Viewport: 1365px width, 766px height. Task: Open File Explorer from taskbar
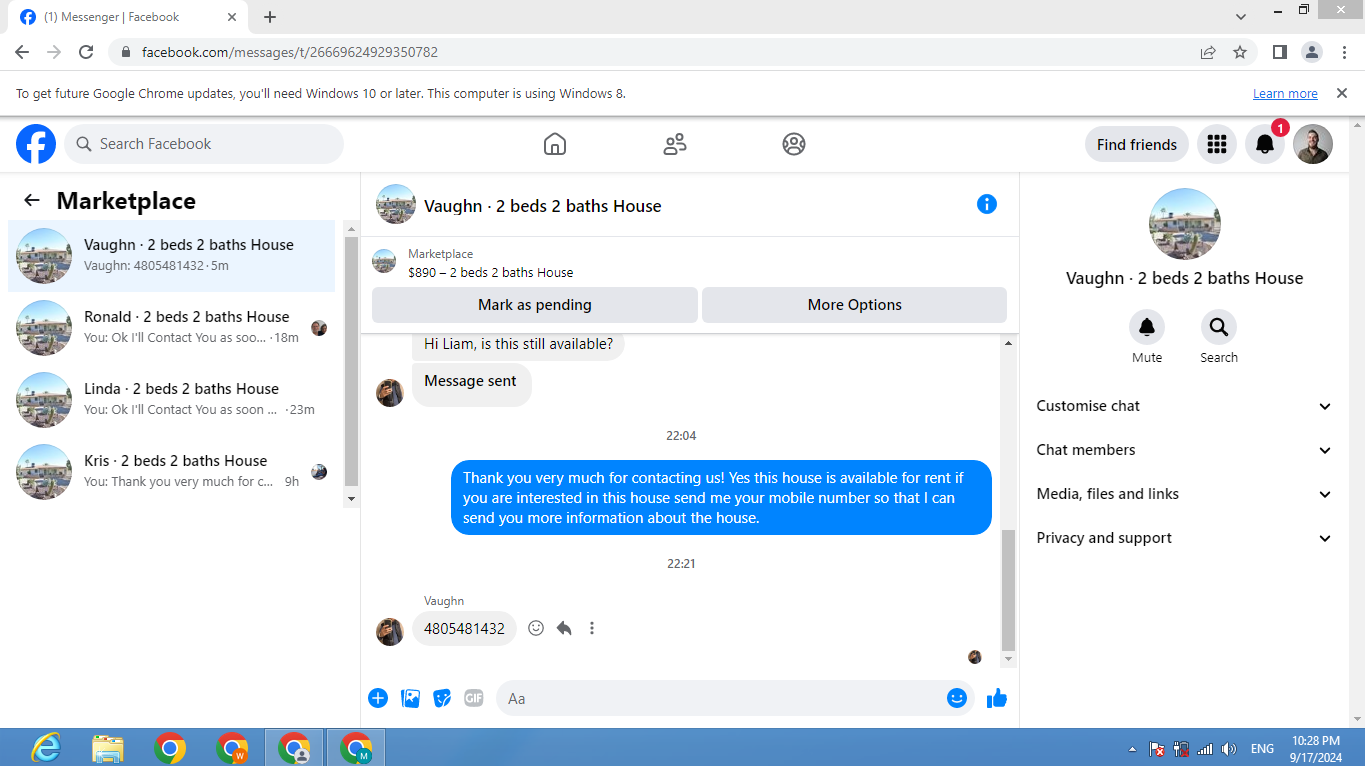108,748
